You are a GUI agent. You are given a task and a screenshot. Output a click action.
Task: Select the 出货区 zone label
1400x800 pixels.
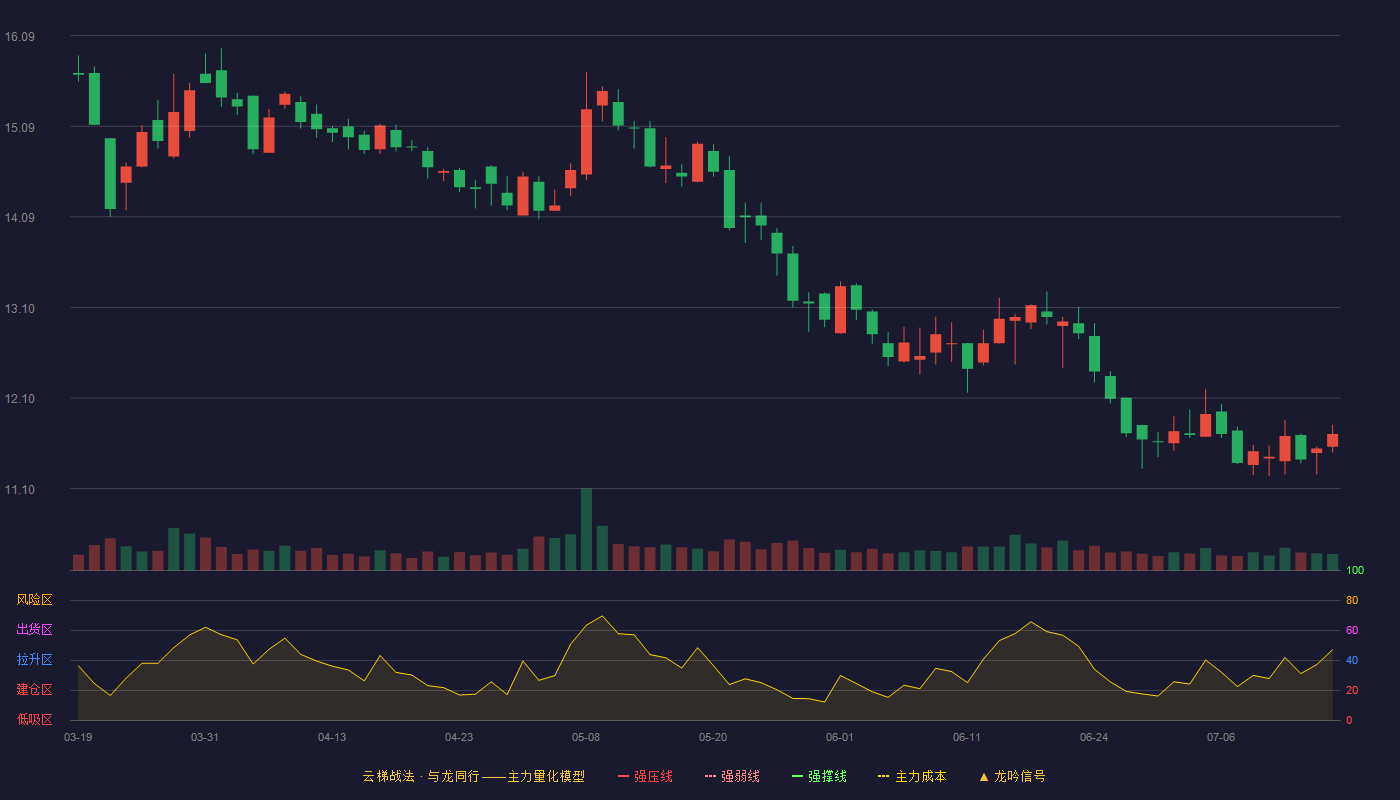point(34,630)
